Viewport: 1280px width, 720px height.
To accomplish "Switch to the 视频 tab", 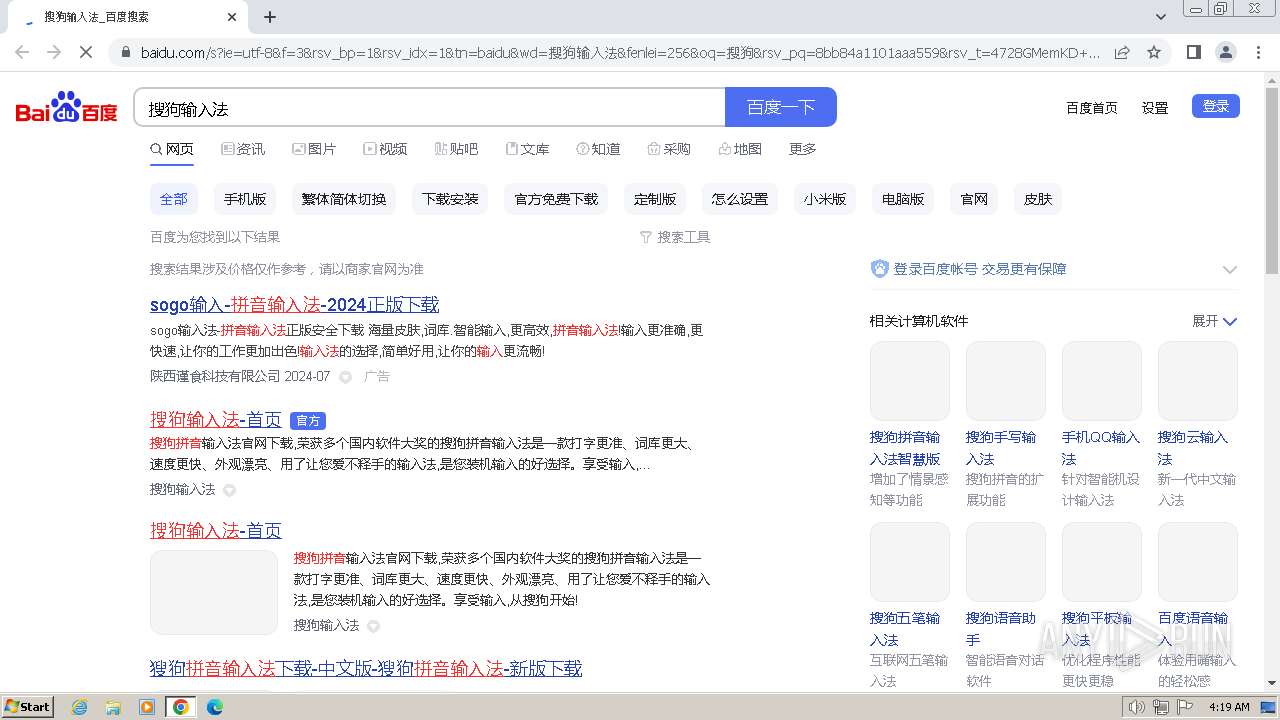I will 385,149.
